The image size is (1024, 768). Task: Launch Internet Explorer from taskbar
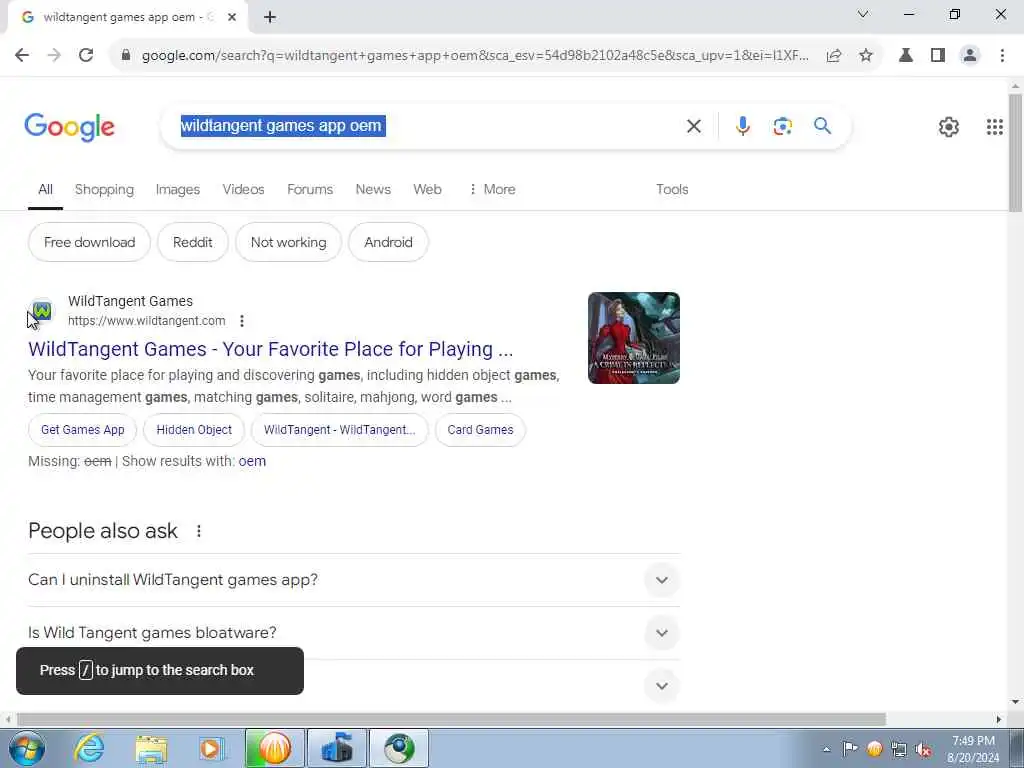click(88, 748)
